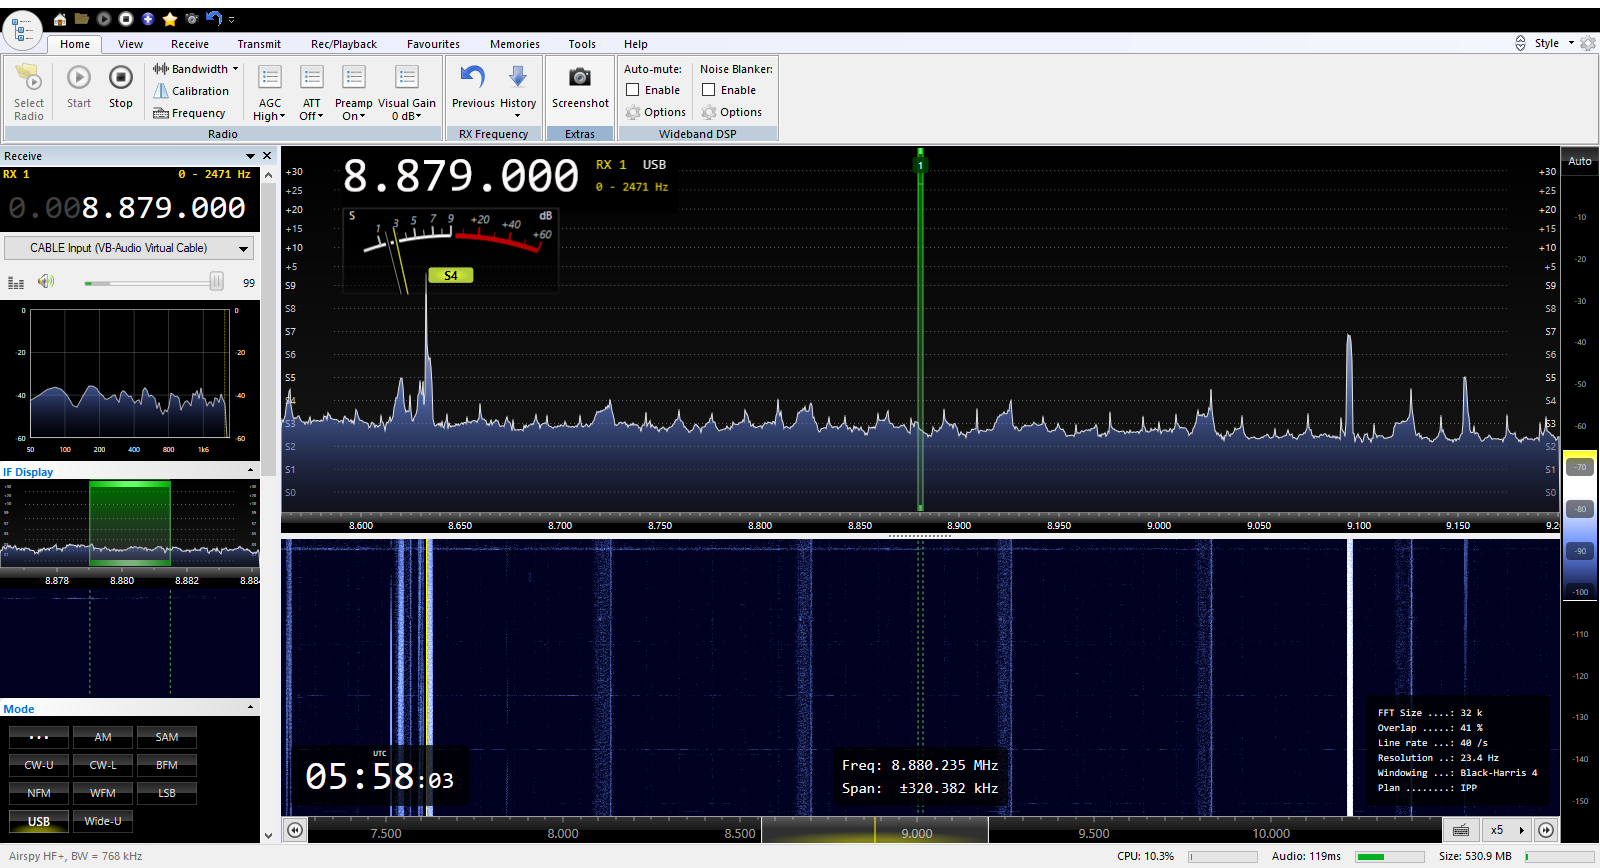This screenshot has height=868, width=1600.
Task: Click the blue plus icon in quick access toolbar
Action: pyautogui.click(x=148, y=19)
